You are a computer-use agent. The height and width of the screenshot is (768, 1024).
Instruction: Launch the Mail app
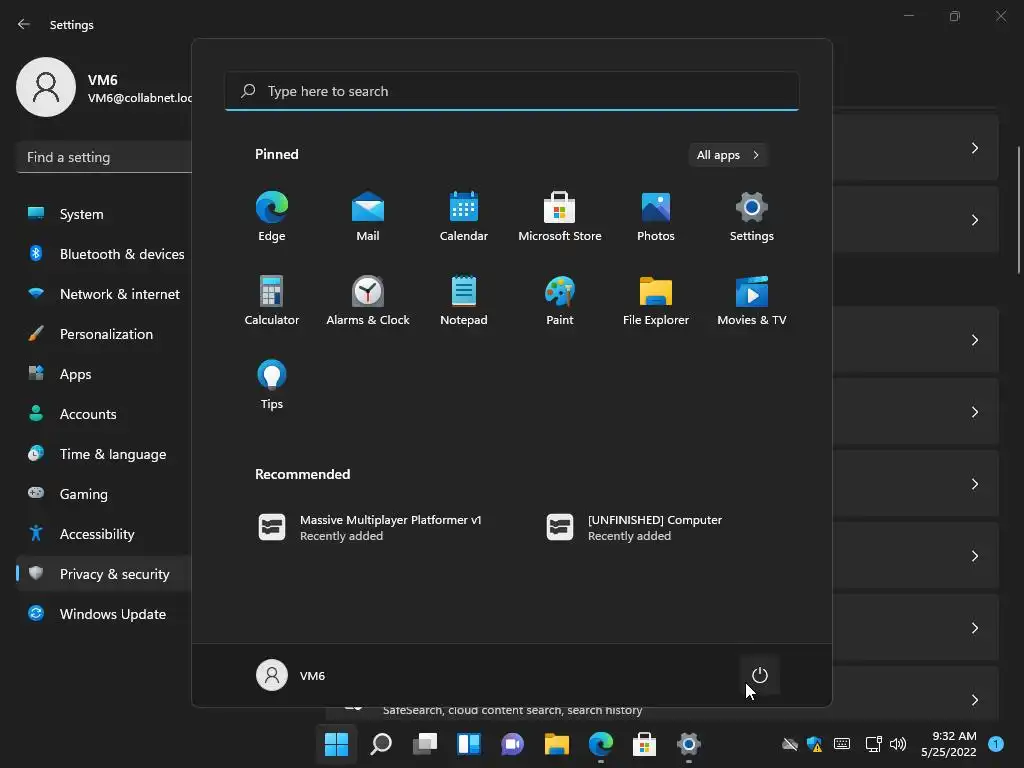click(x=368, y=216)
